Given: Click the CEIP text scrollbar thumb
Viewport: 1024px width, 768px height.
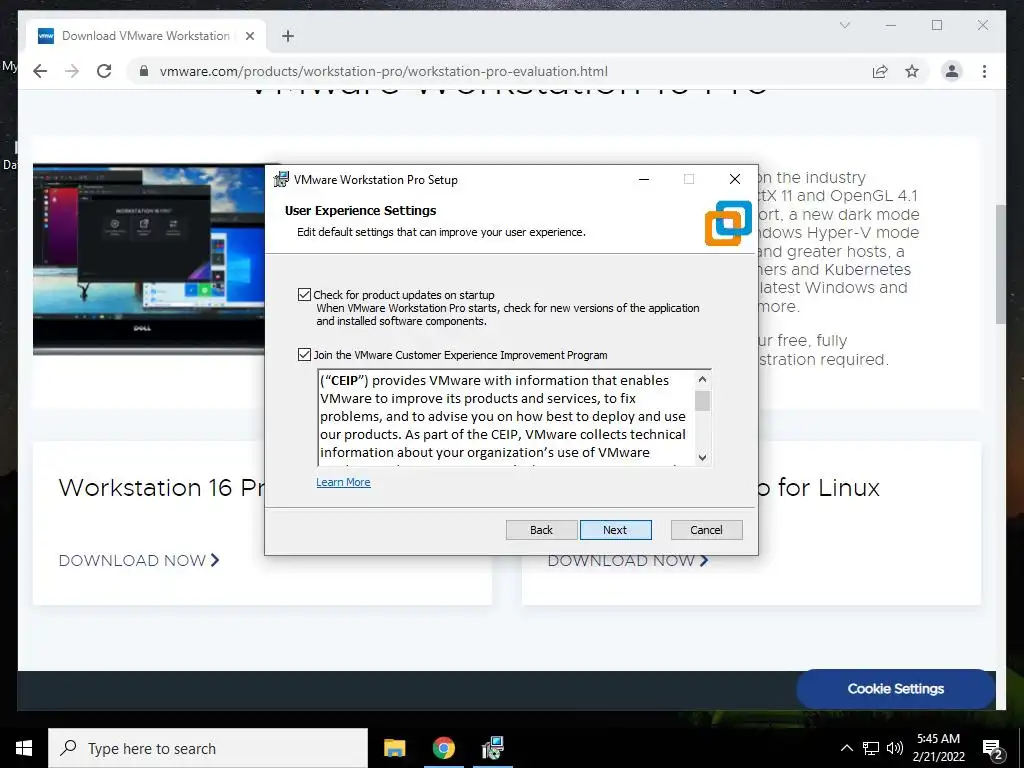Looking at the screenshot, I should click(x=702, y=400).
